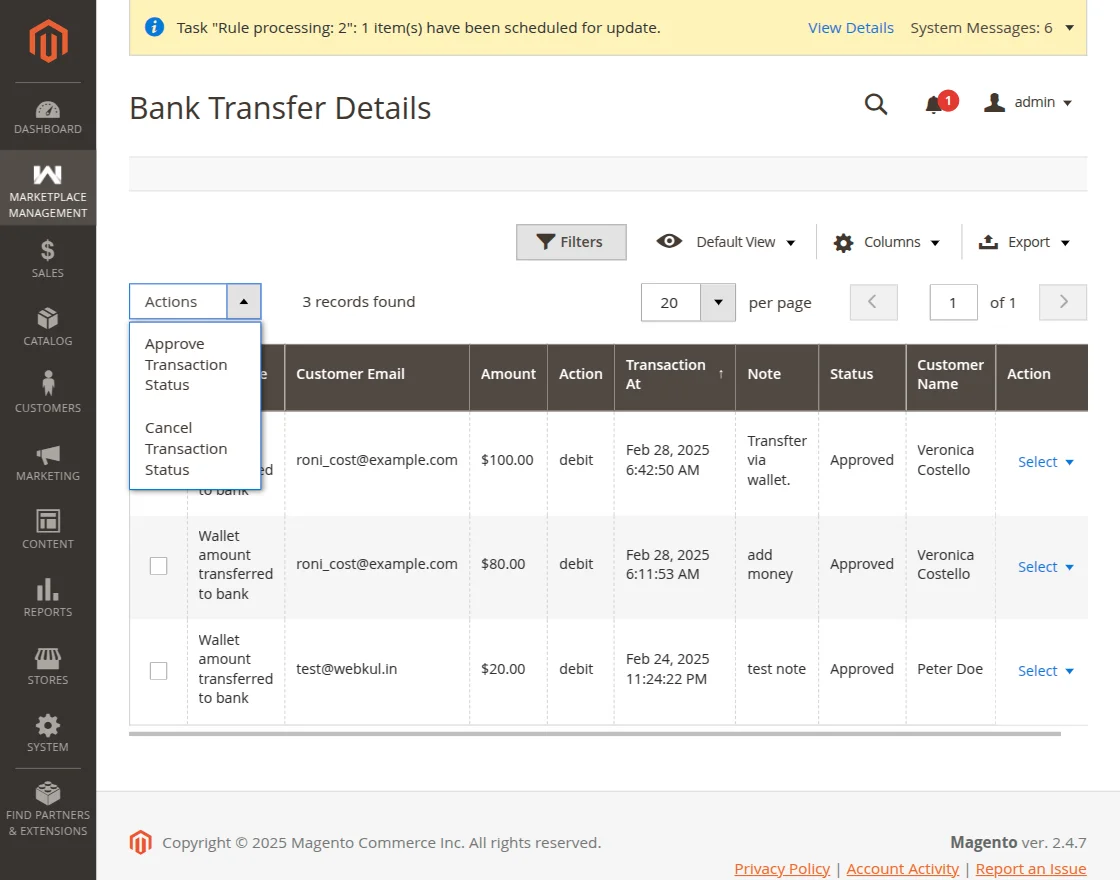Open the 20 per page dropdown
The width and height of the screenshot is (1120, 880).
(718, 302)
